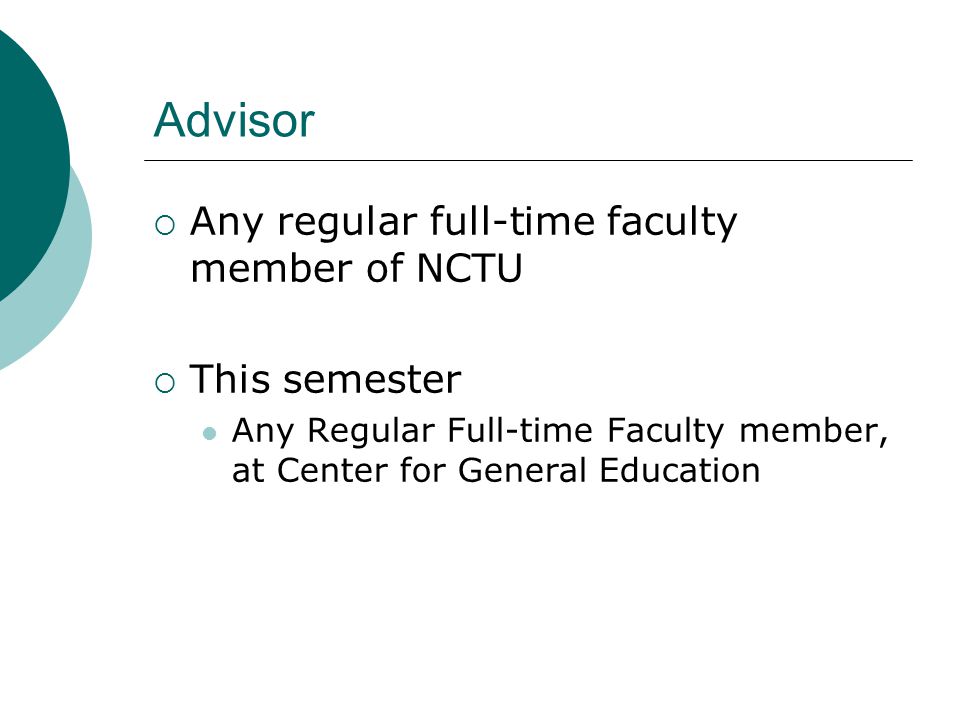Viewport: 960px width, 720px height.
Task: Click the 'at Center for General Education' line
Action: (x=496, y=470)
